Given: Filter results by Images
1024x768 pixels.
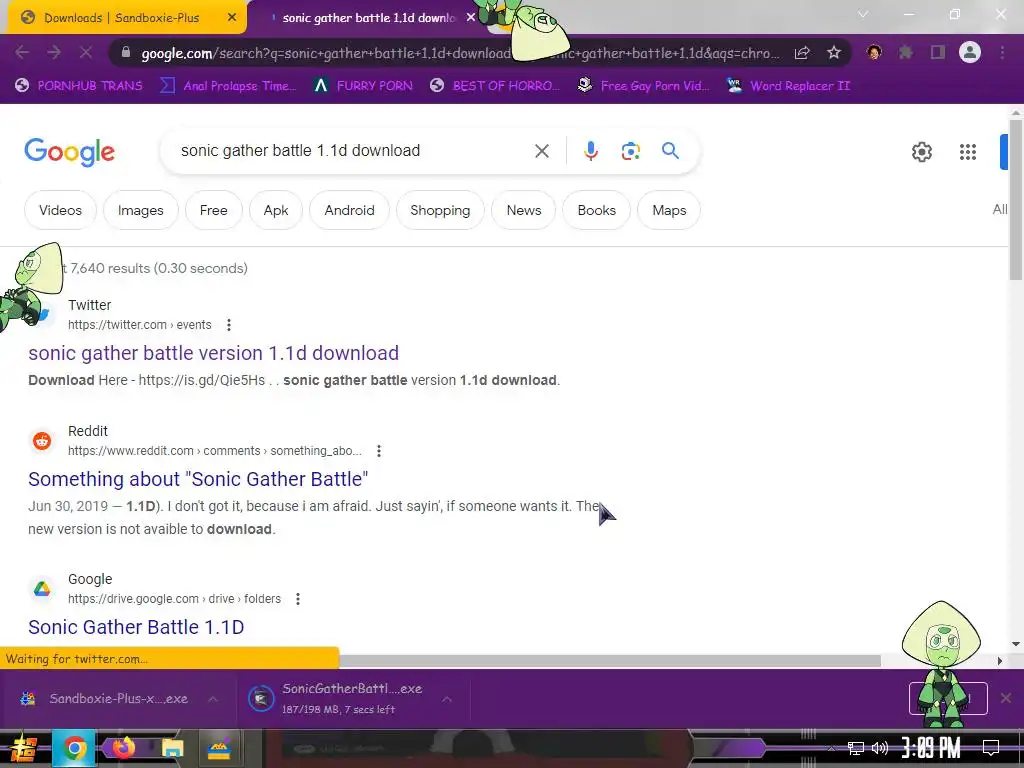Looking at the screenshot, I should (x=140, y=210).
